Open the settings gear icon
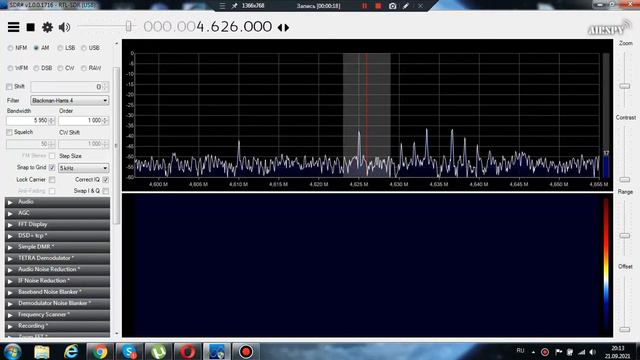Screen dimensions: 640x360 [47, 27]
